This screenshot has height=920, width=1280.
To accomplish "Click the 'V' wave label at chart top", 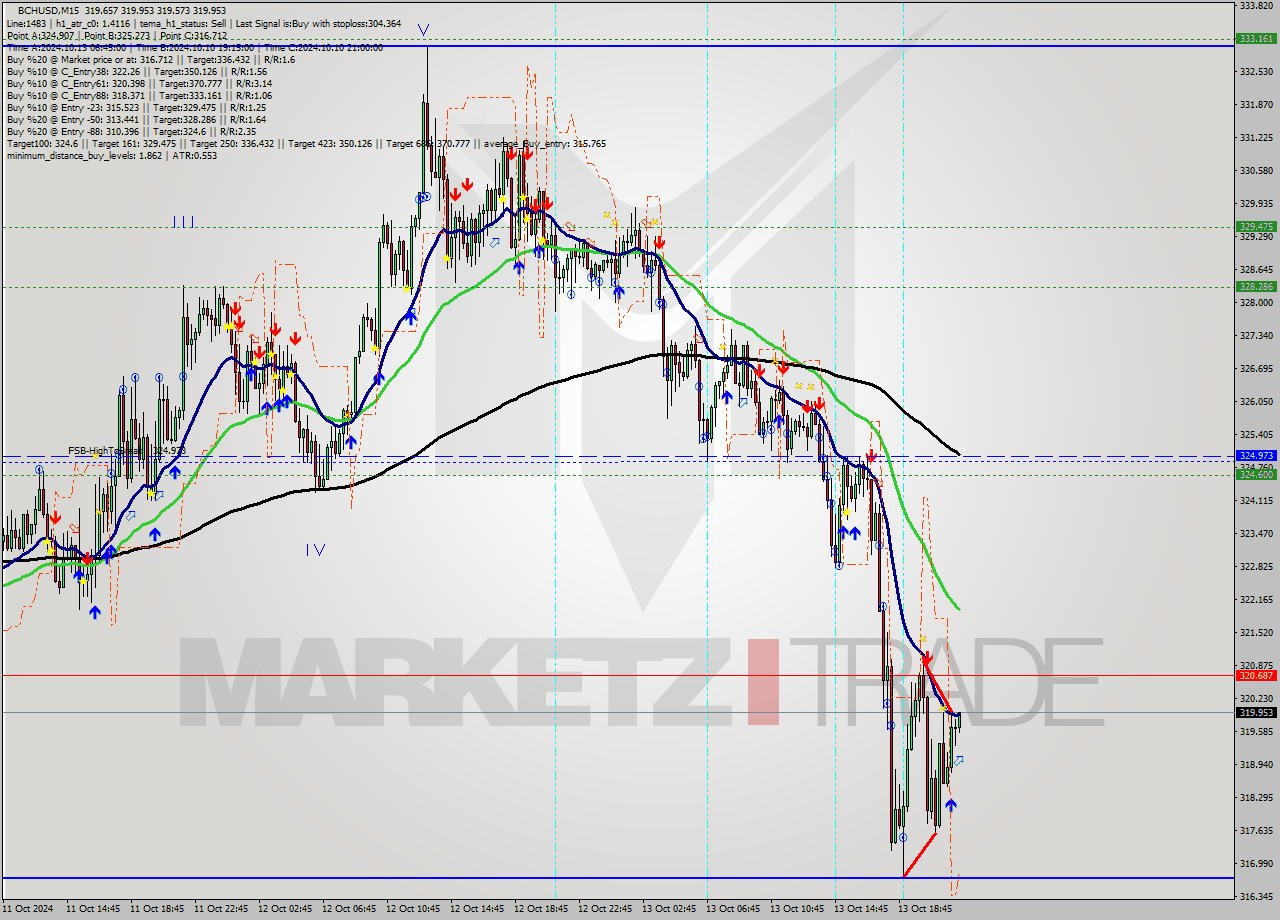I will pyautogui.click(x=424, y=30).
